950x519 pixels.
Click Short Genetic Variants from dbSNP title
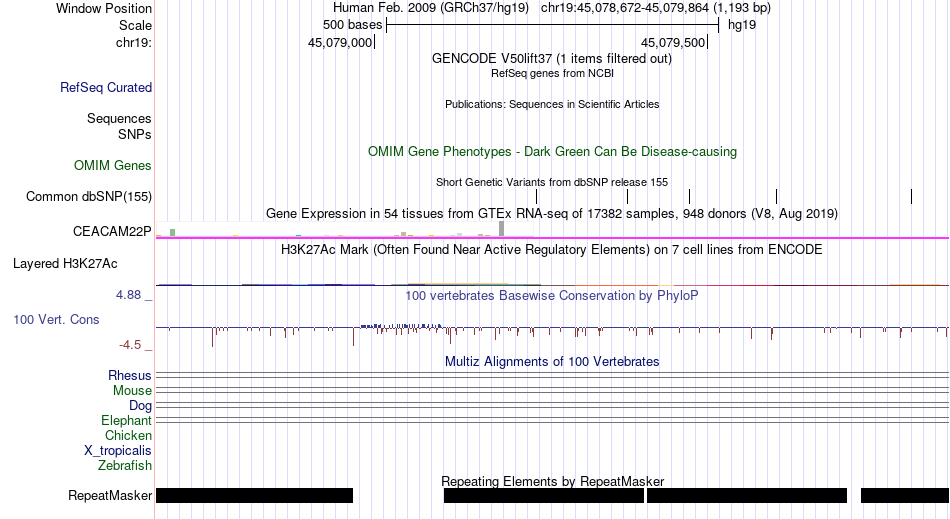coord(552,182)
